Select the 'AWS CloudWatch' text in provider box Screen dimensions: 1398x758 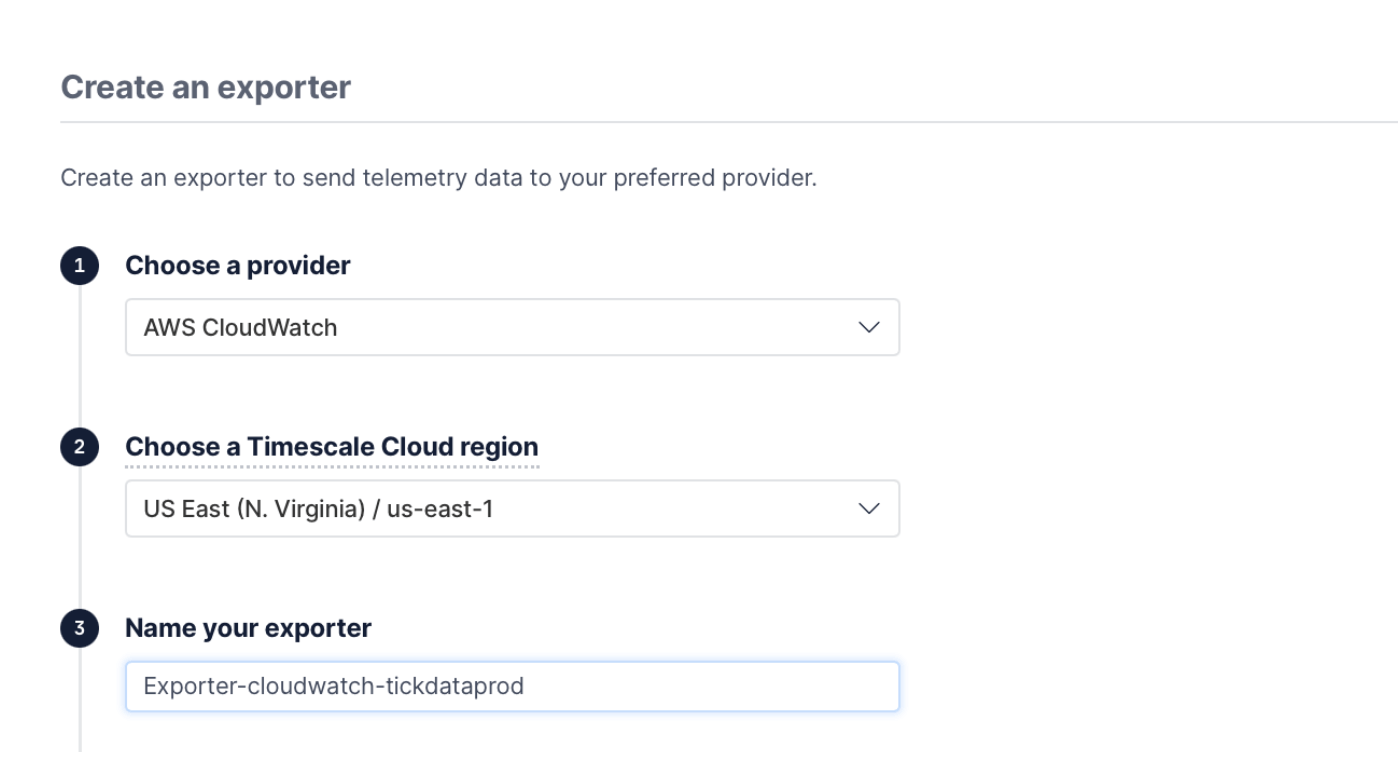click(x=240, y=327)
